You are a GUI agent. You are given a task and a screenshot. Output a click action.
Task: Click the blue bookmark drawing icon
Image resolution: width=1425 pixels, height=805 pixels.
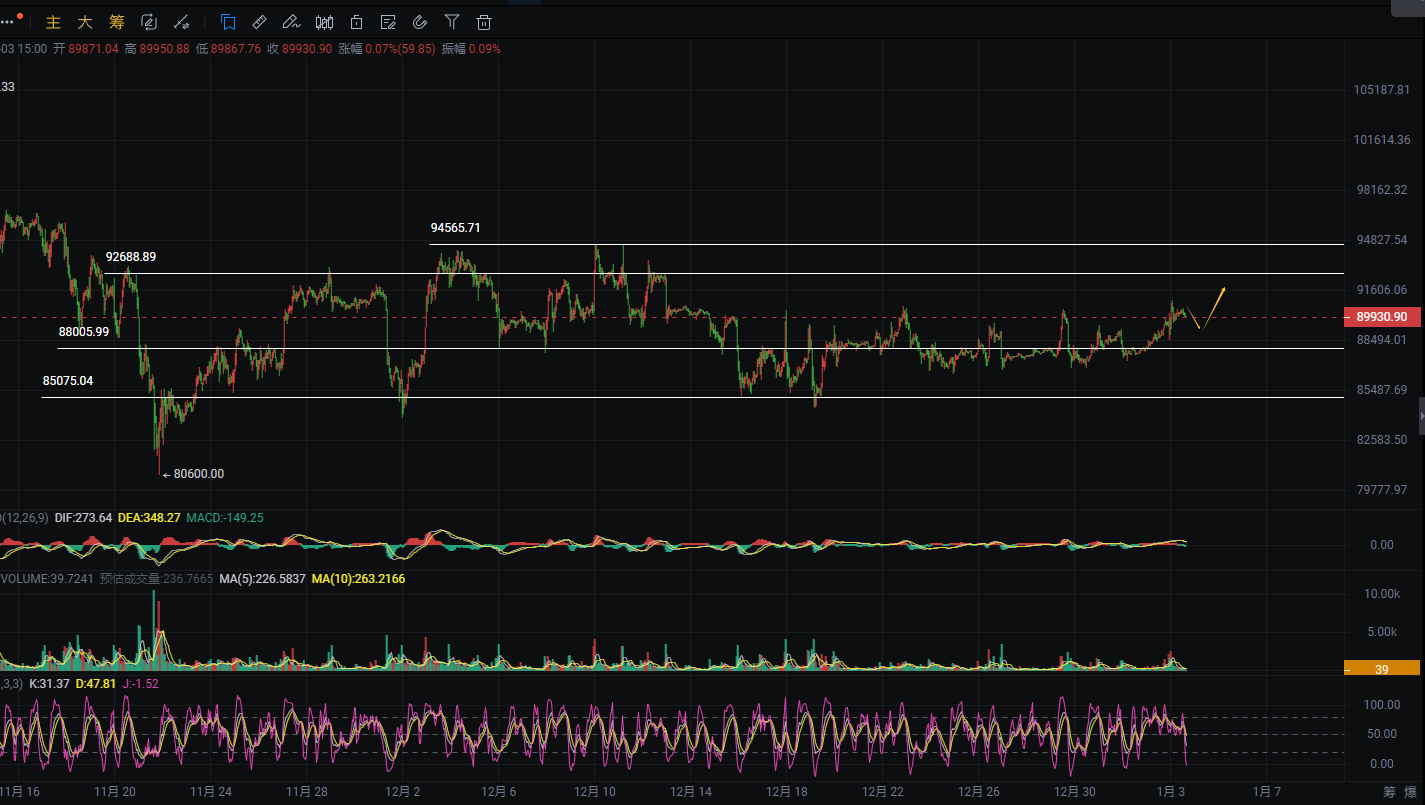228,21
